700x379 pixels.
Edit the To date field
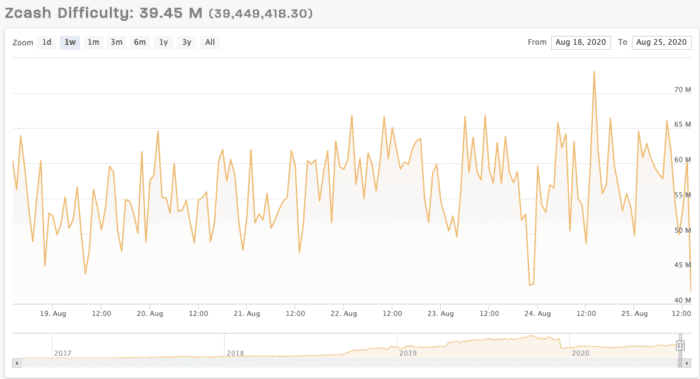(x=662, y=42)
